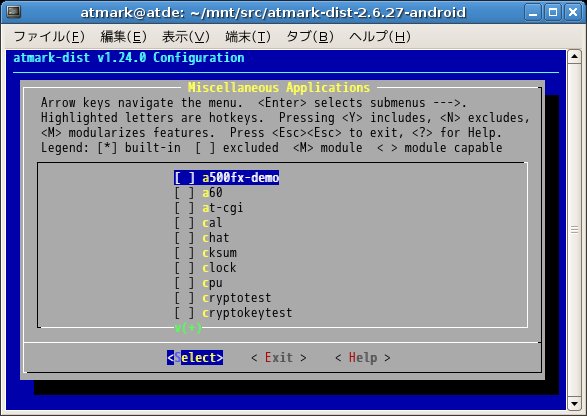Open the 編集(E) menu

[123, 37]
